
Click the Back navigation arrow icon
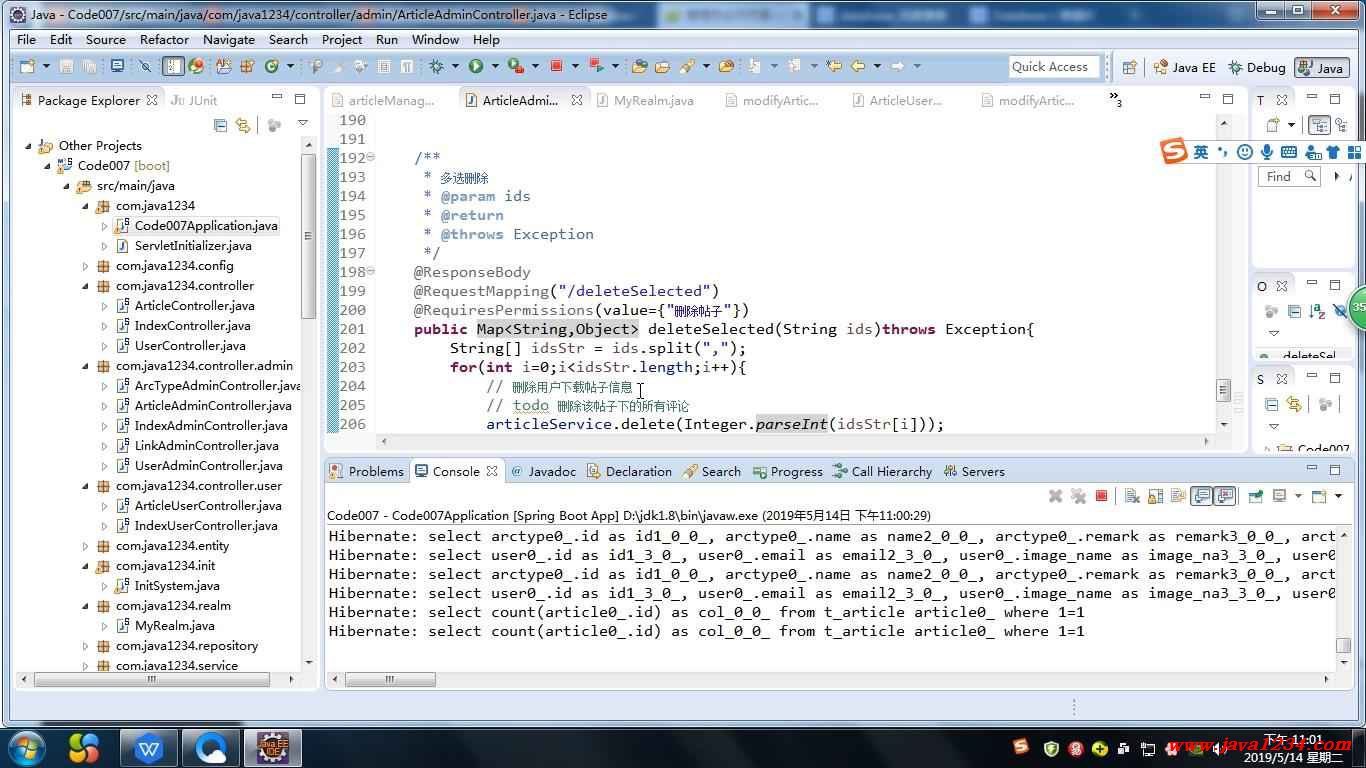tap(858, 66)
